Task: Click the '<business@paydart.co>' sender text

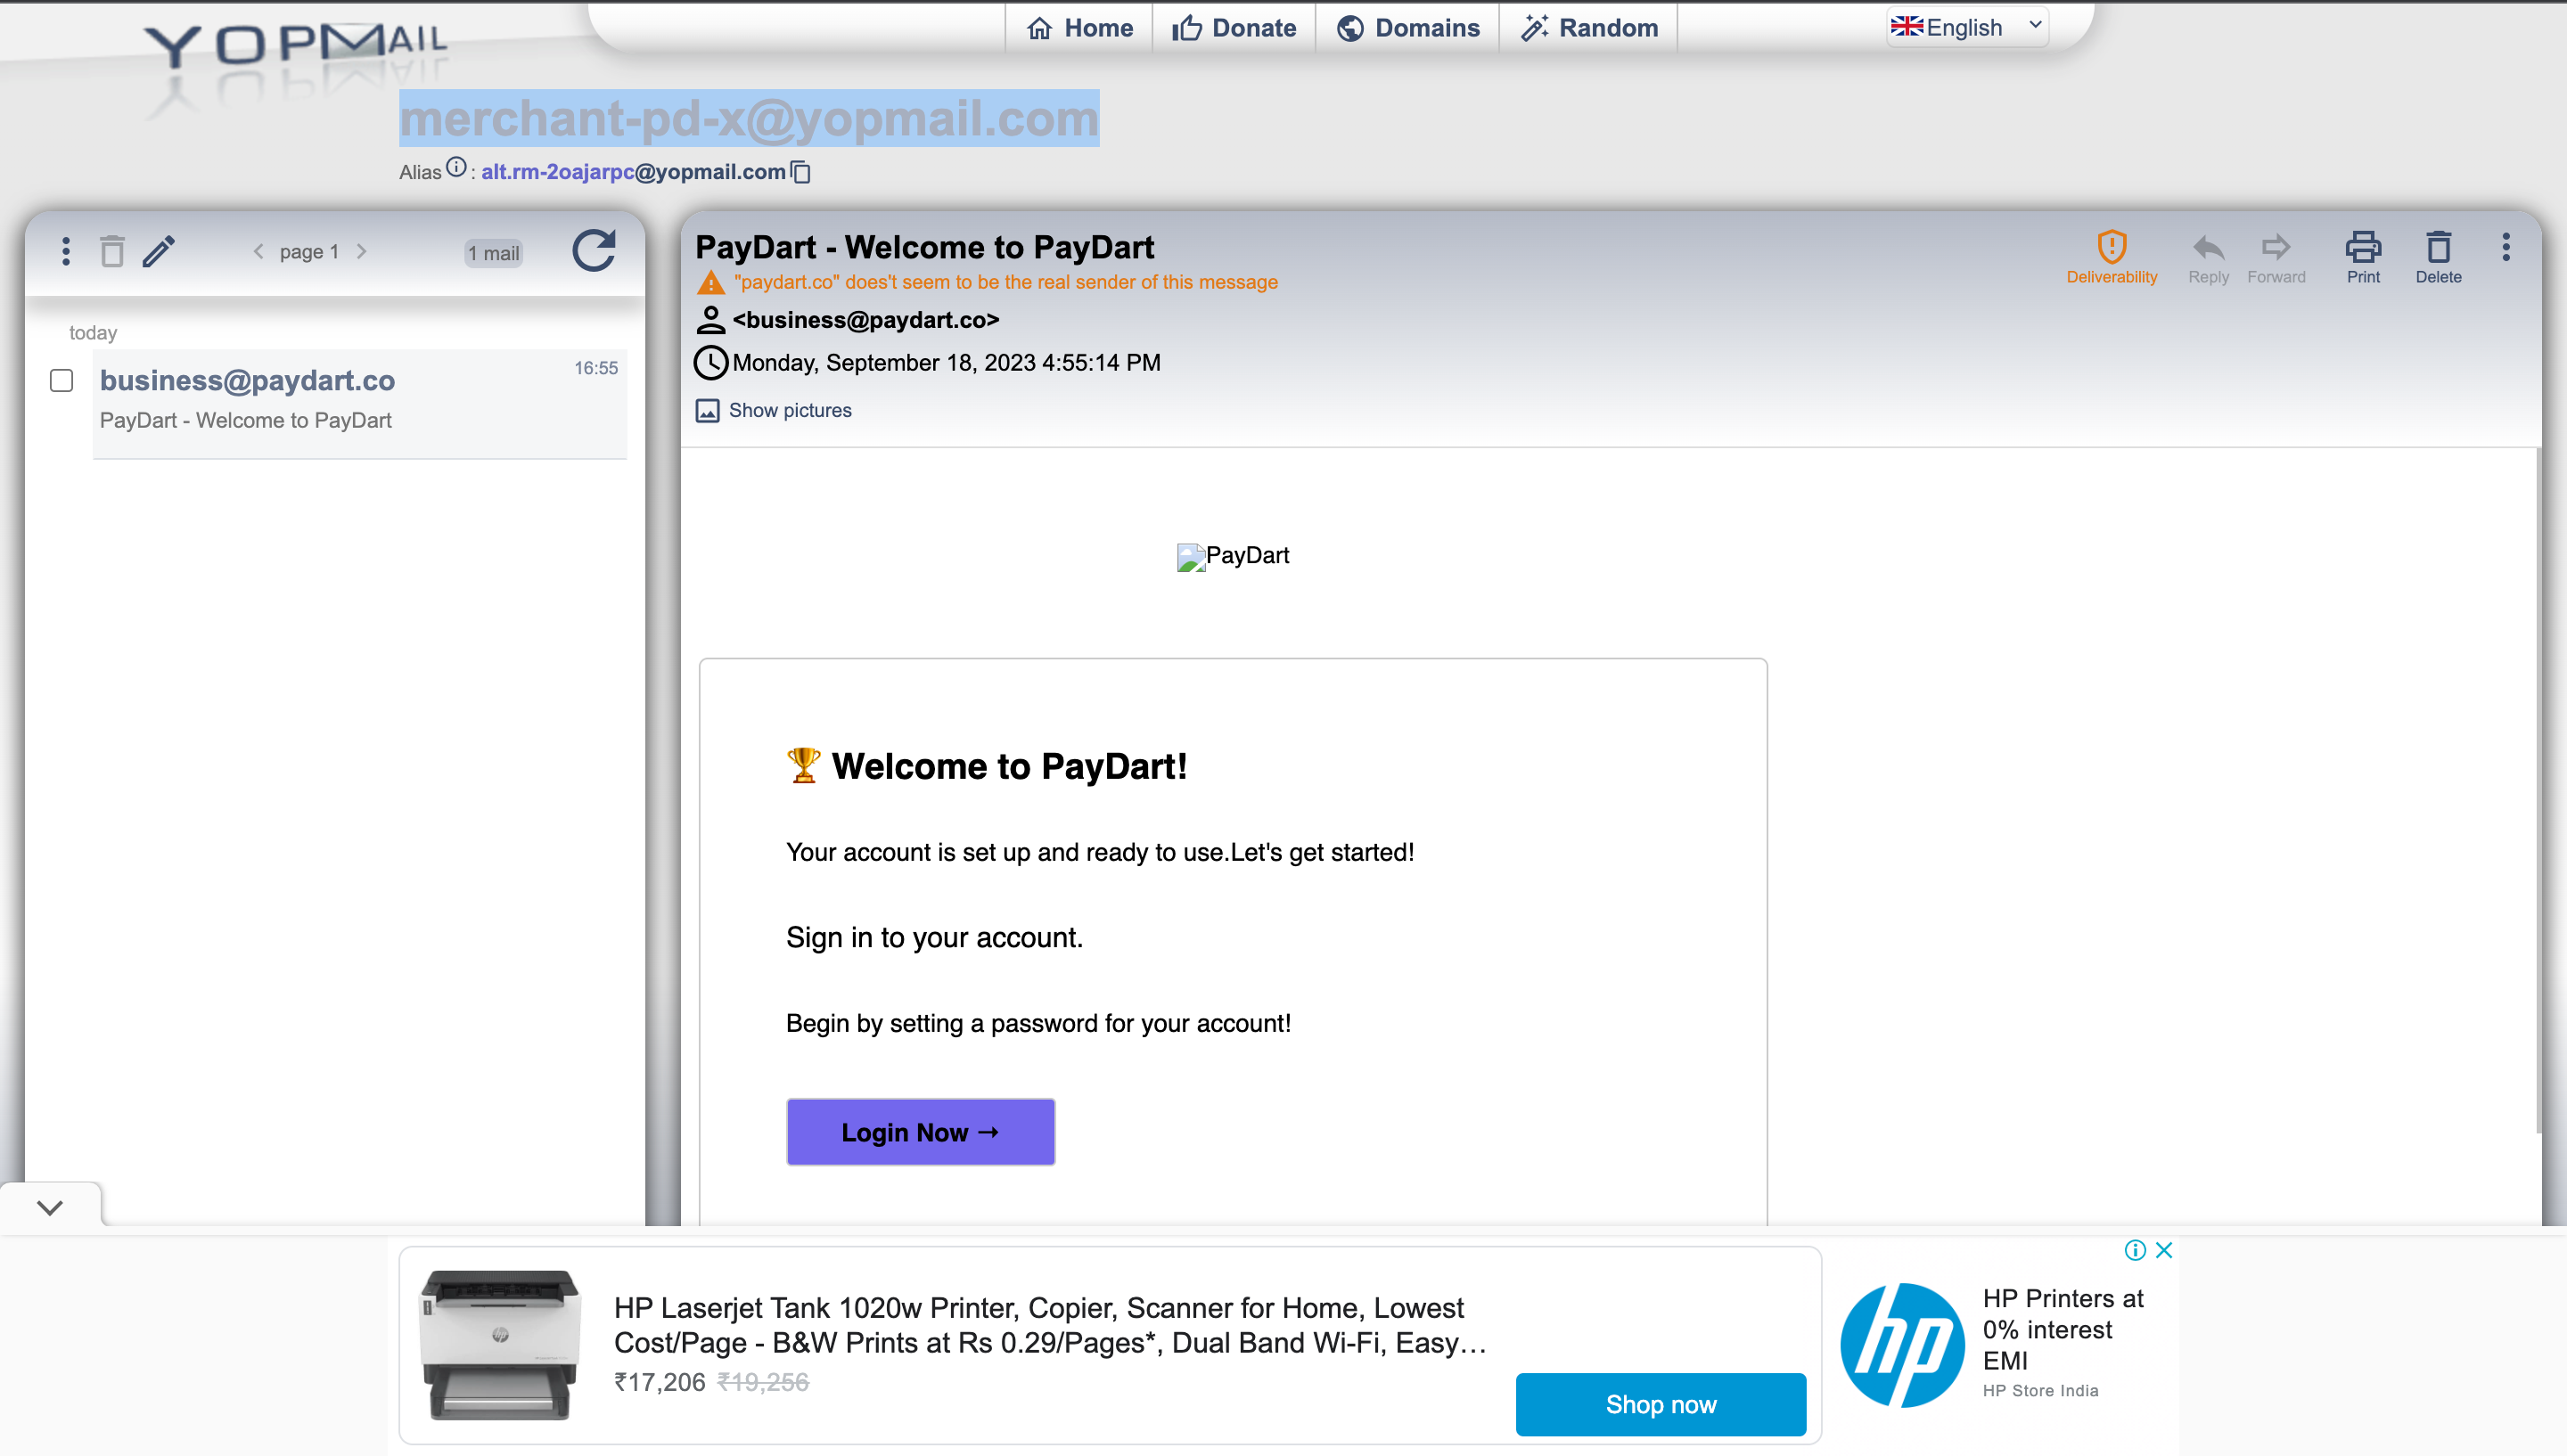Action: [x=866, y=320]
